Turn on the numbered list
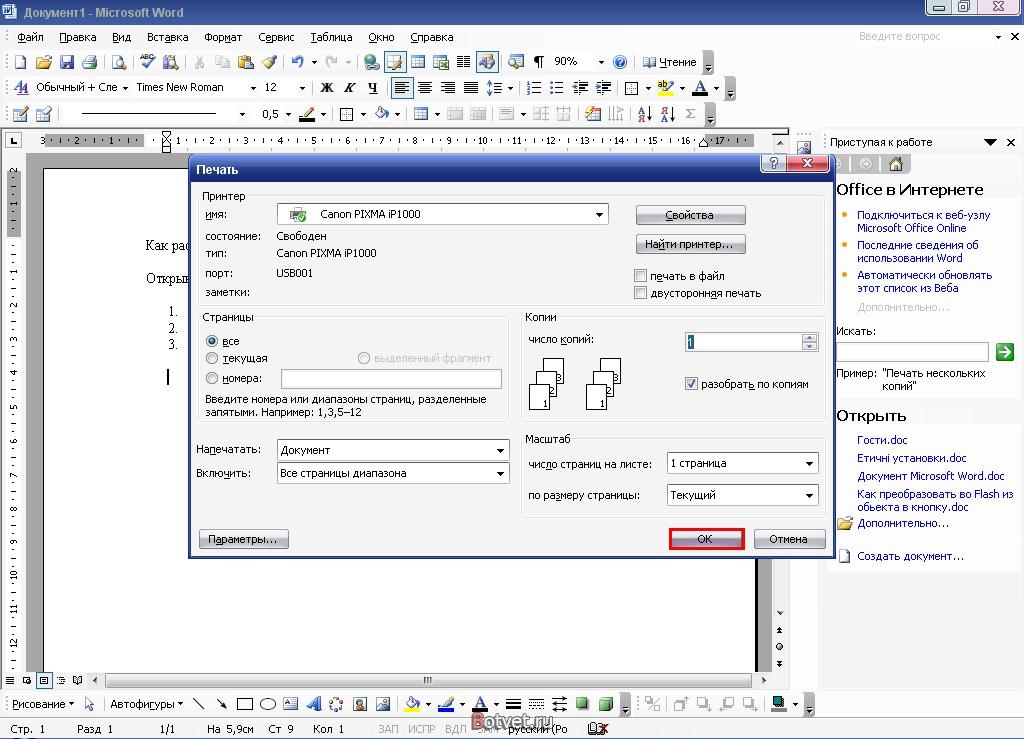1024x739 pixels. click(x=534, y=87)
